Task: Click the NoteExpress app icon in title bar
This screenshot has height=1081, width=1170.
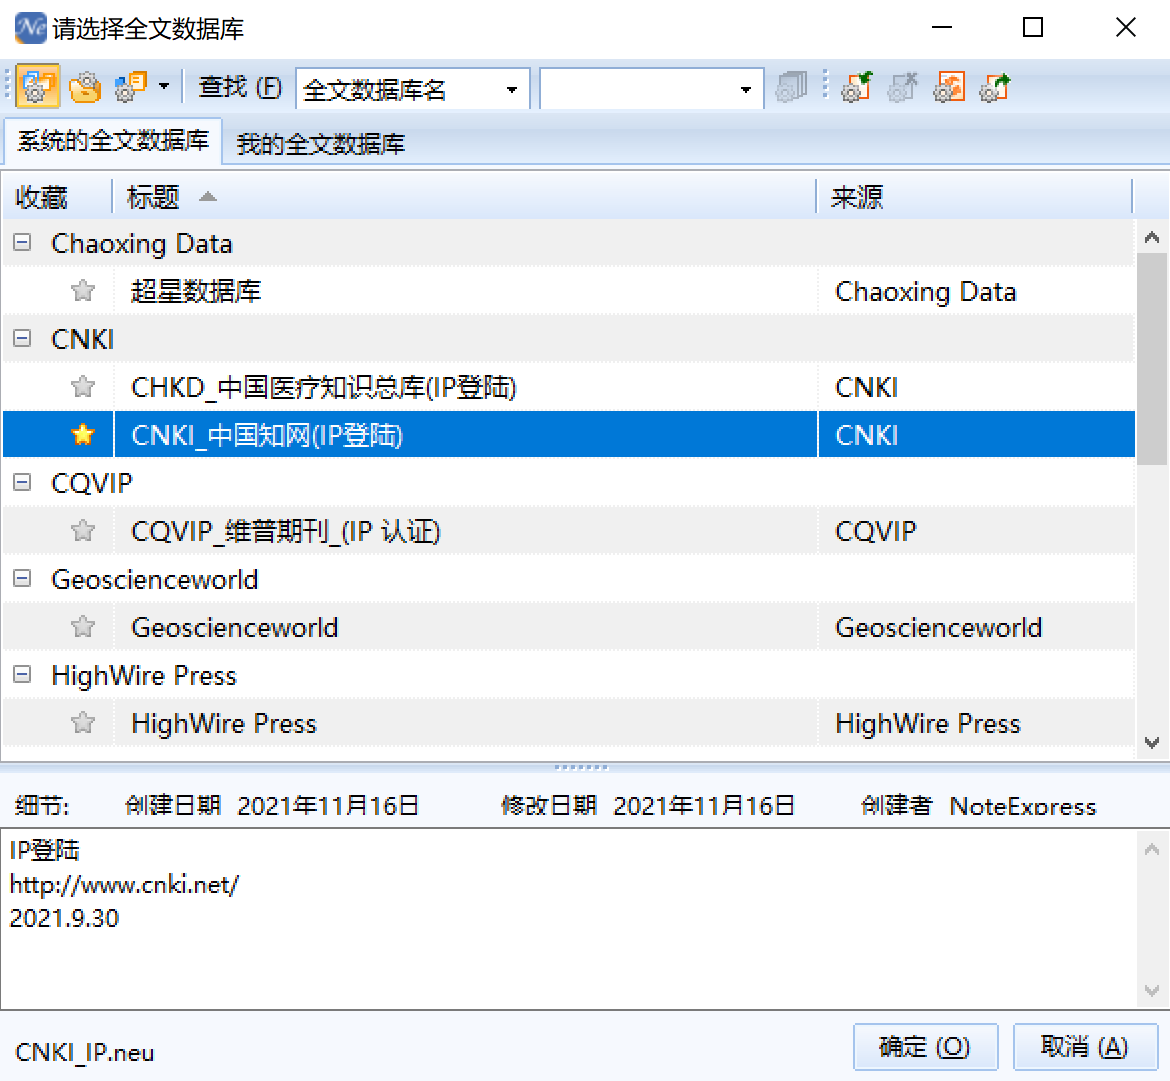Action: coord(31,28)
